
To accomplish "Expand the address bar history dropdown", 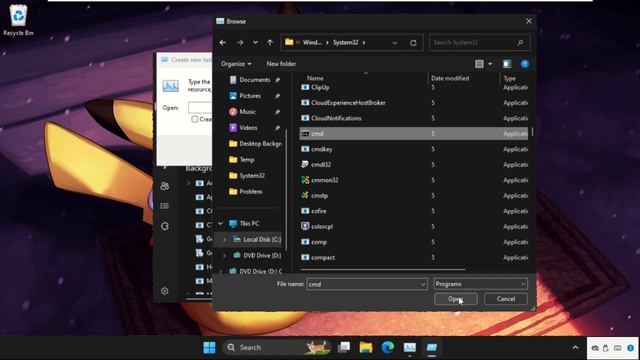I will [395, 42].
